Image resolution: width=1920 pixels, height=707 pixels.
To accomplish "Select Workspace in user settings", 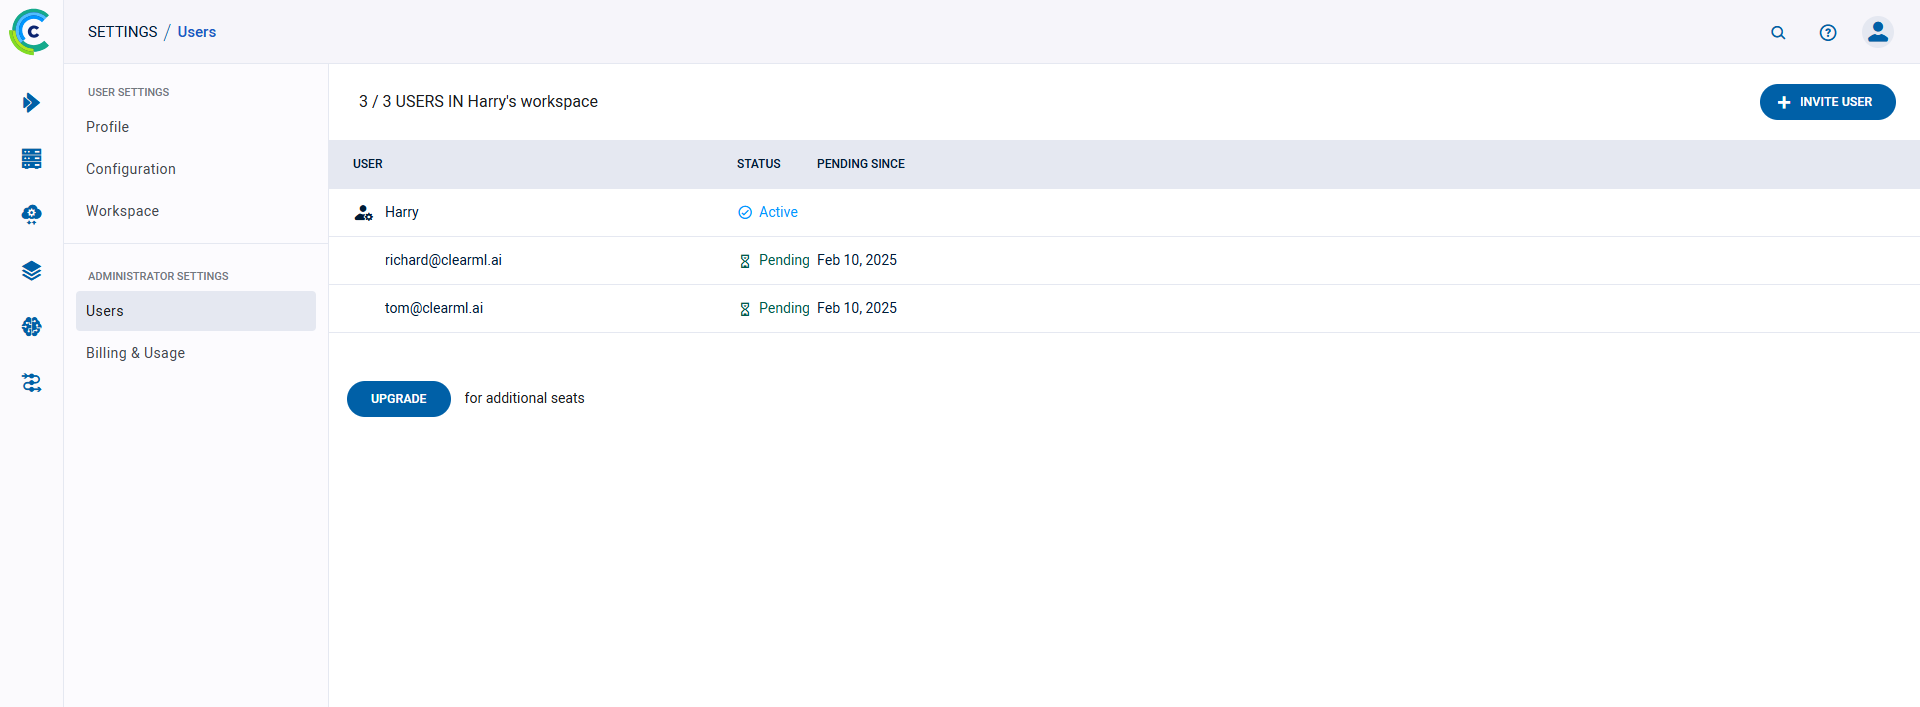I will click(122, 211).
